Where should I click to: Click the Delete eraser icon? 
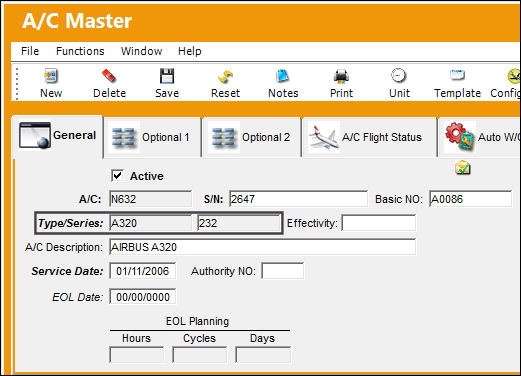[109, 76]
